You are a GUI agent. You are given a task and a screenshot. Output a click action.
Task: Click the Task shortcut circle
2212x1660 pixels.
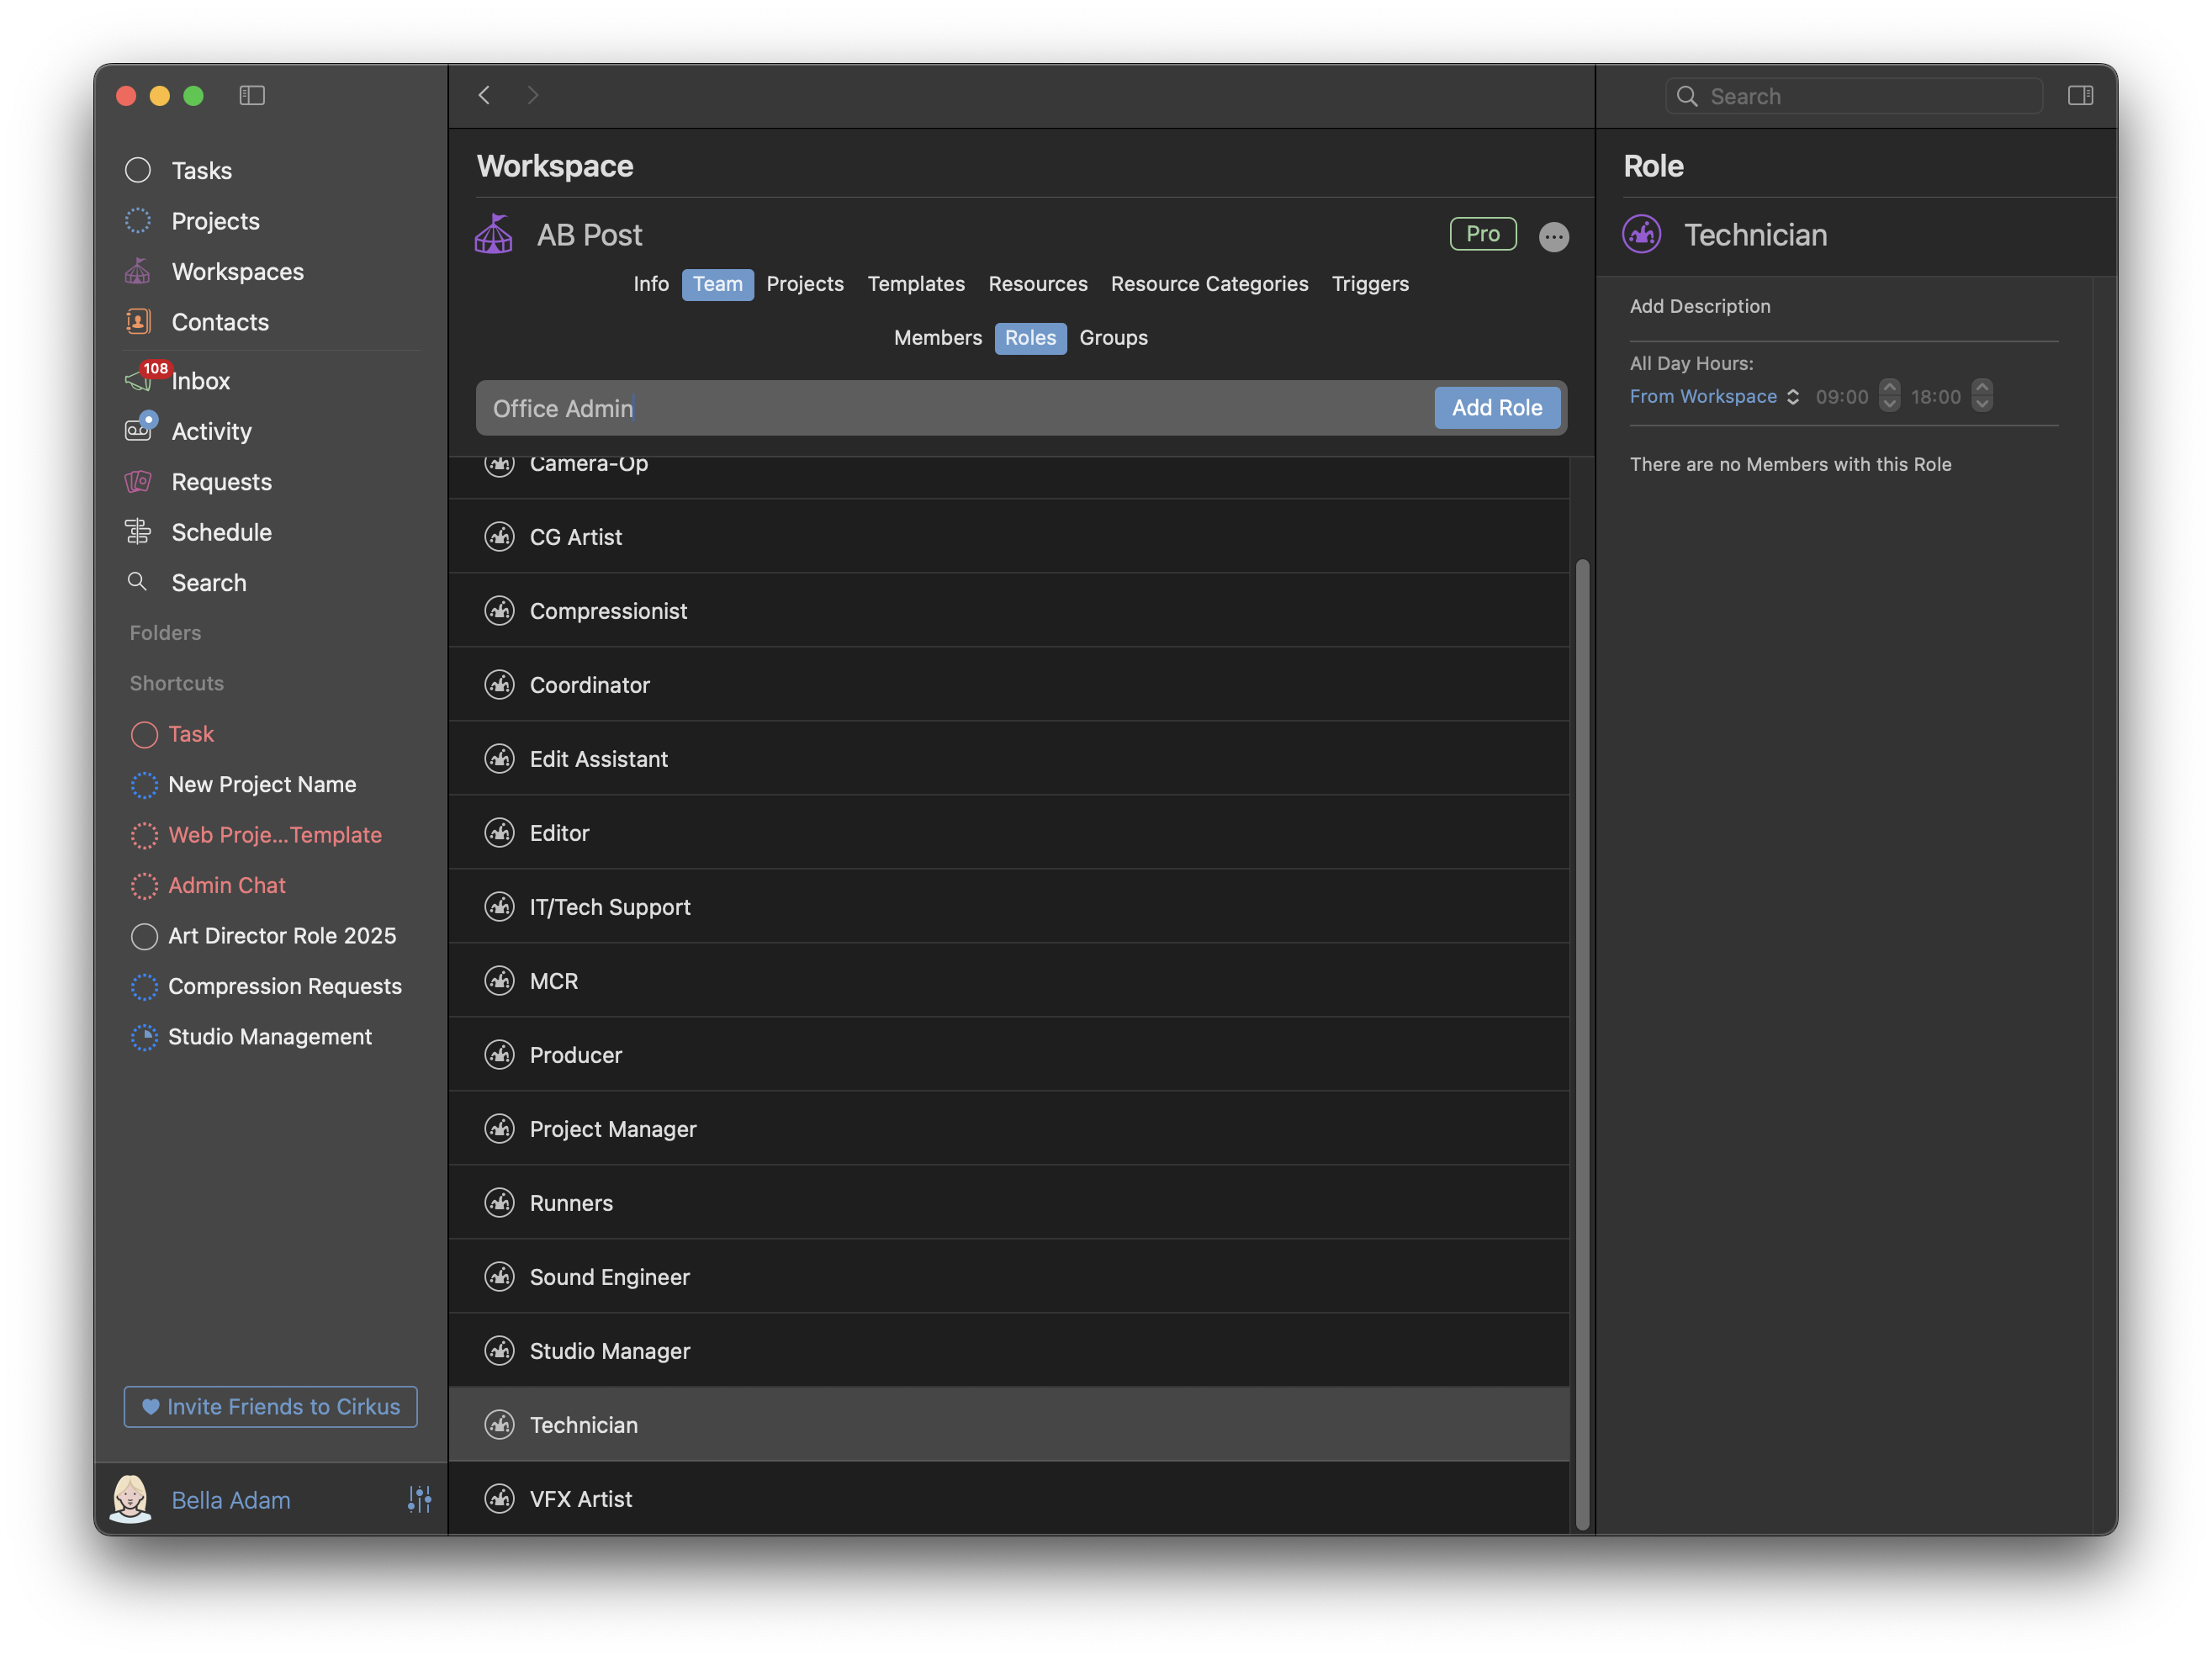click(x=145, y=735)
